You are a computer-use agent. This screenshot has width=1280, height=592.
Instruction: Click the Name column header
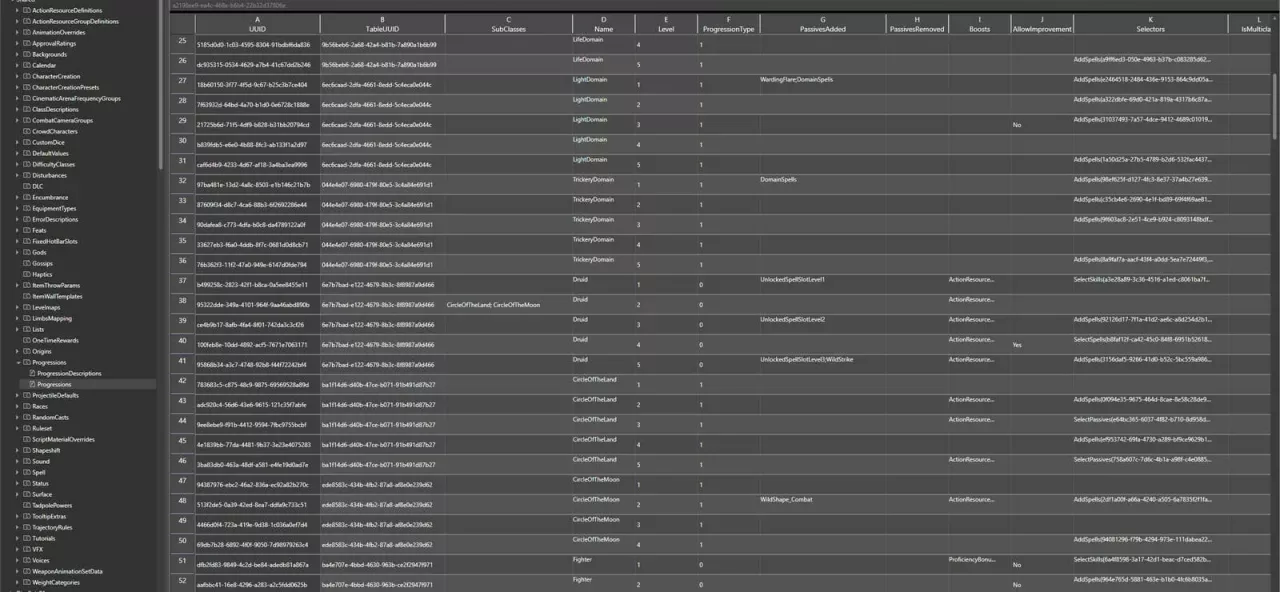pyautogui.click(x=603, y=25)
